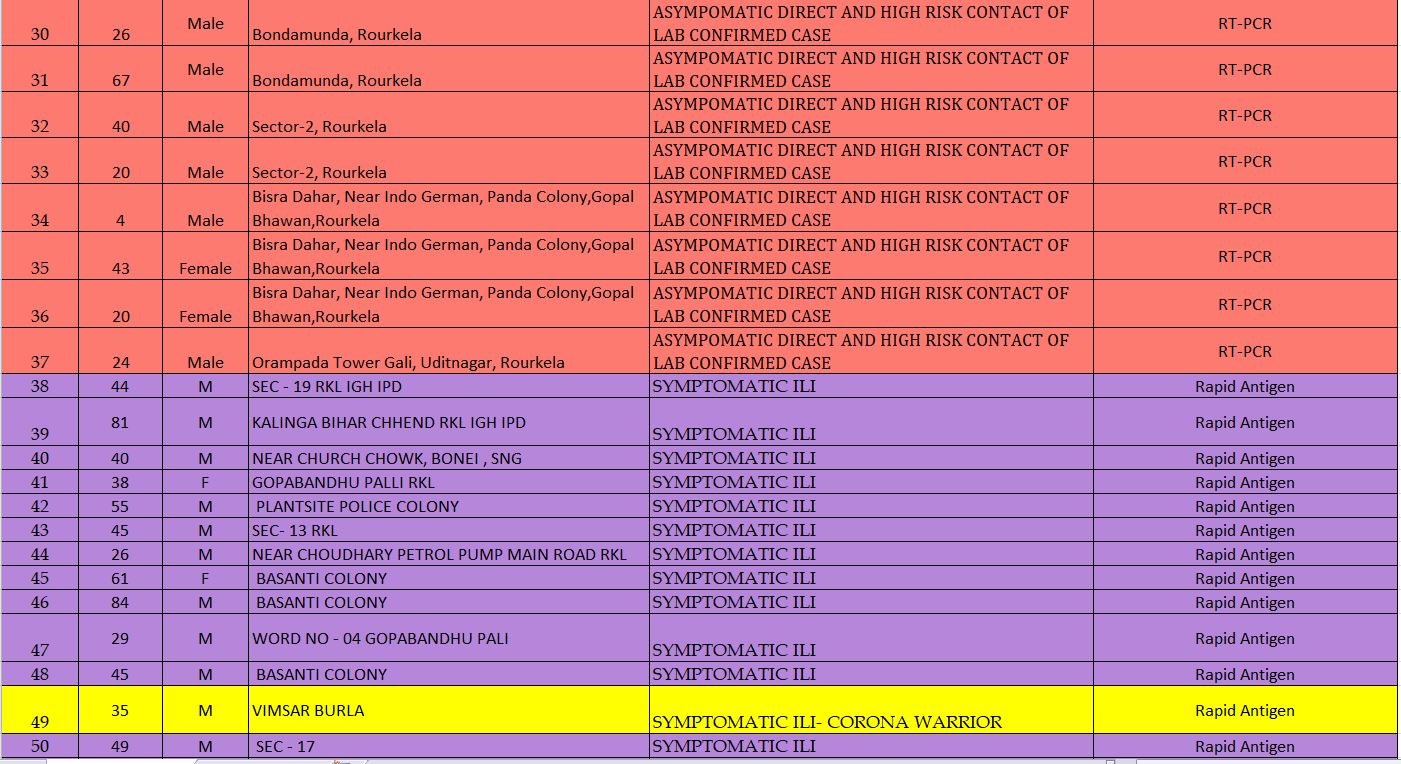Image resolution: width=1401 pixels, height=764 pixels.
Task: Select serial number 30 cell
Action: [40, 24]
